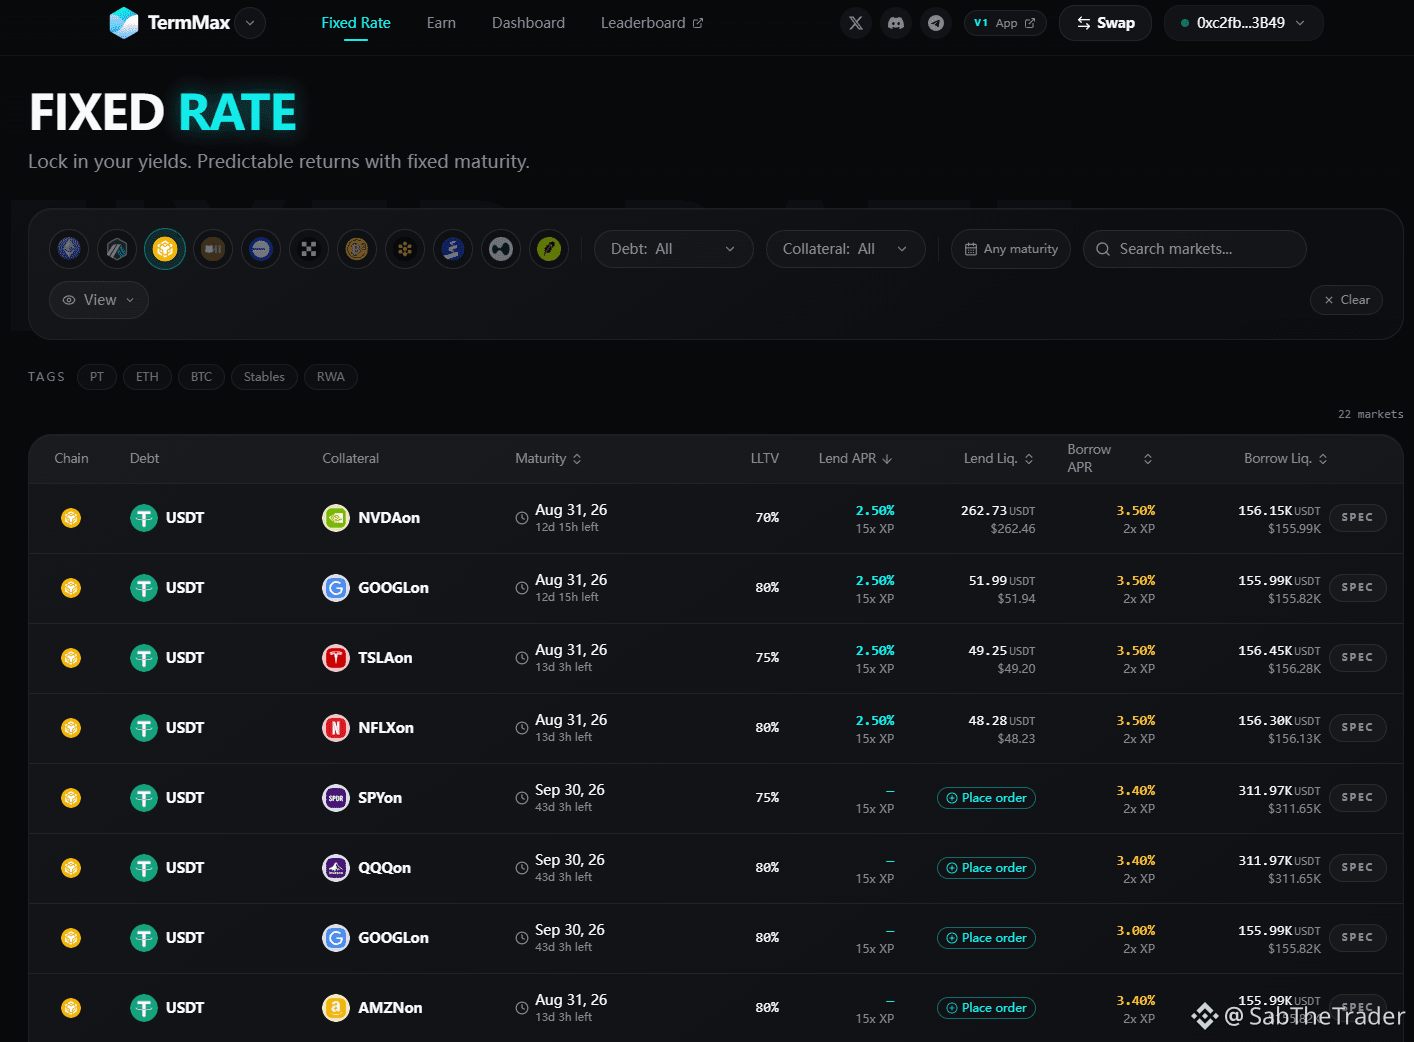
Task: Click the BNB chain icon in the NVDAon row
Action: coord(71,518)
